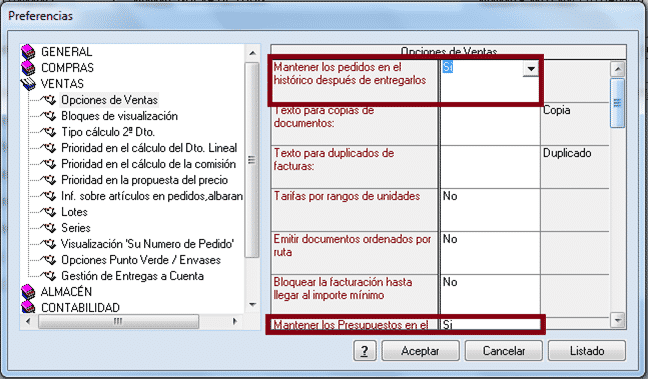The image size is (648, 379).
Task: Select Visualización 'Su Numero de Pedido'
Action: [x=148, y=244]
